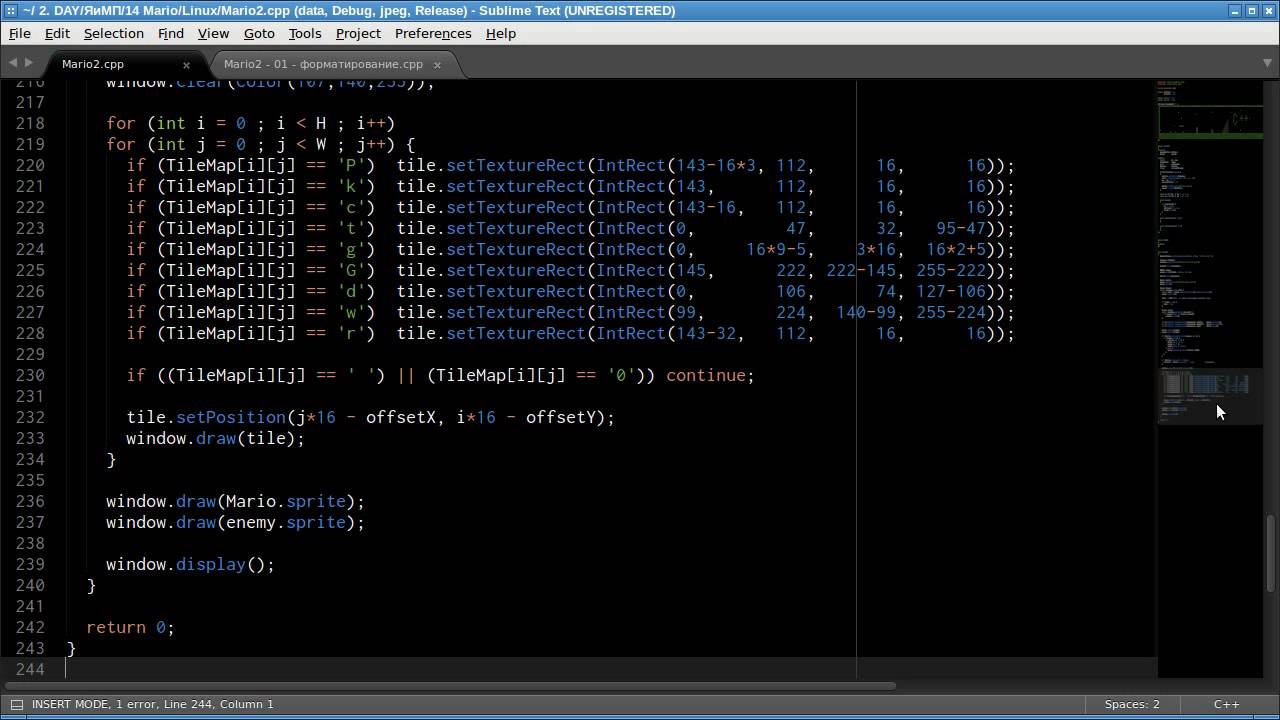This screenshot has width=1280, height=720.
Task: Open the Selection menu
Action: coord(113,33)
